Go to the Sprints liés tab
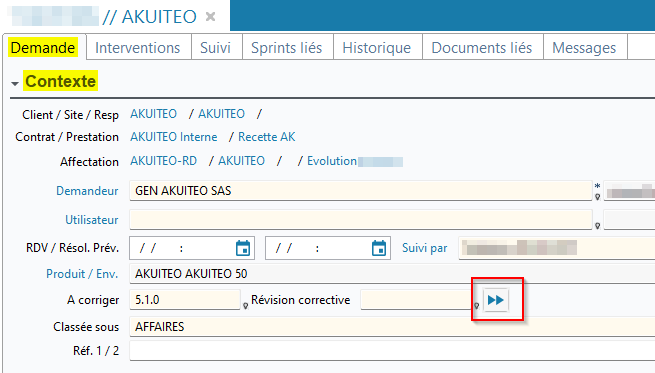 pos(287,48)
